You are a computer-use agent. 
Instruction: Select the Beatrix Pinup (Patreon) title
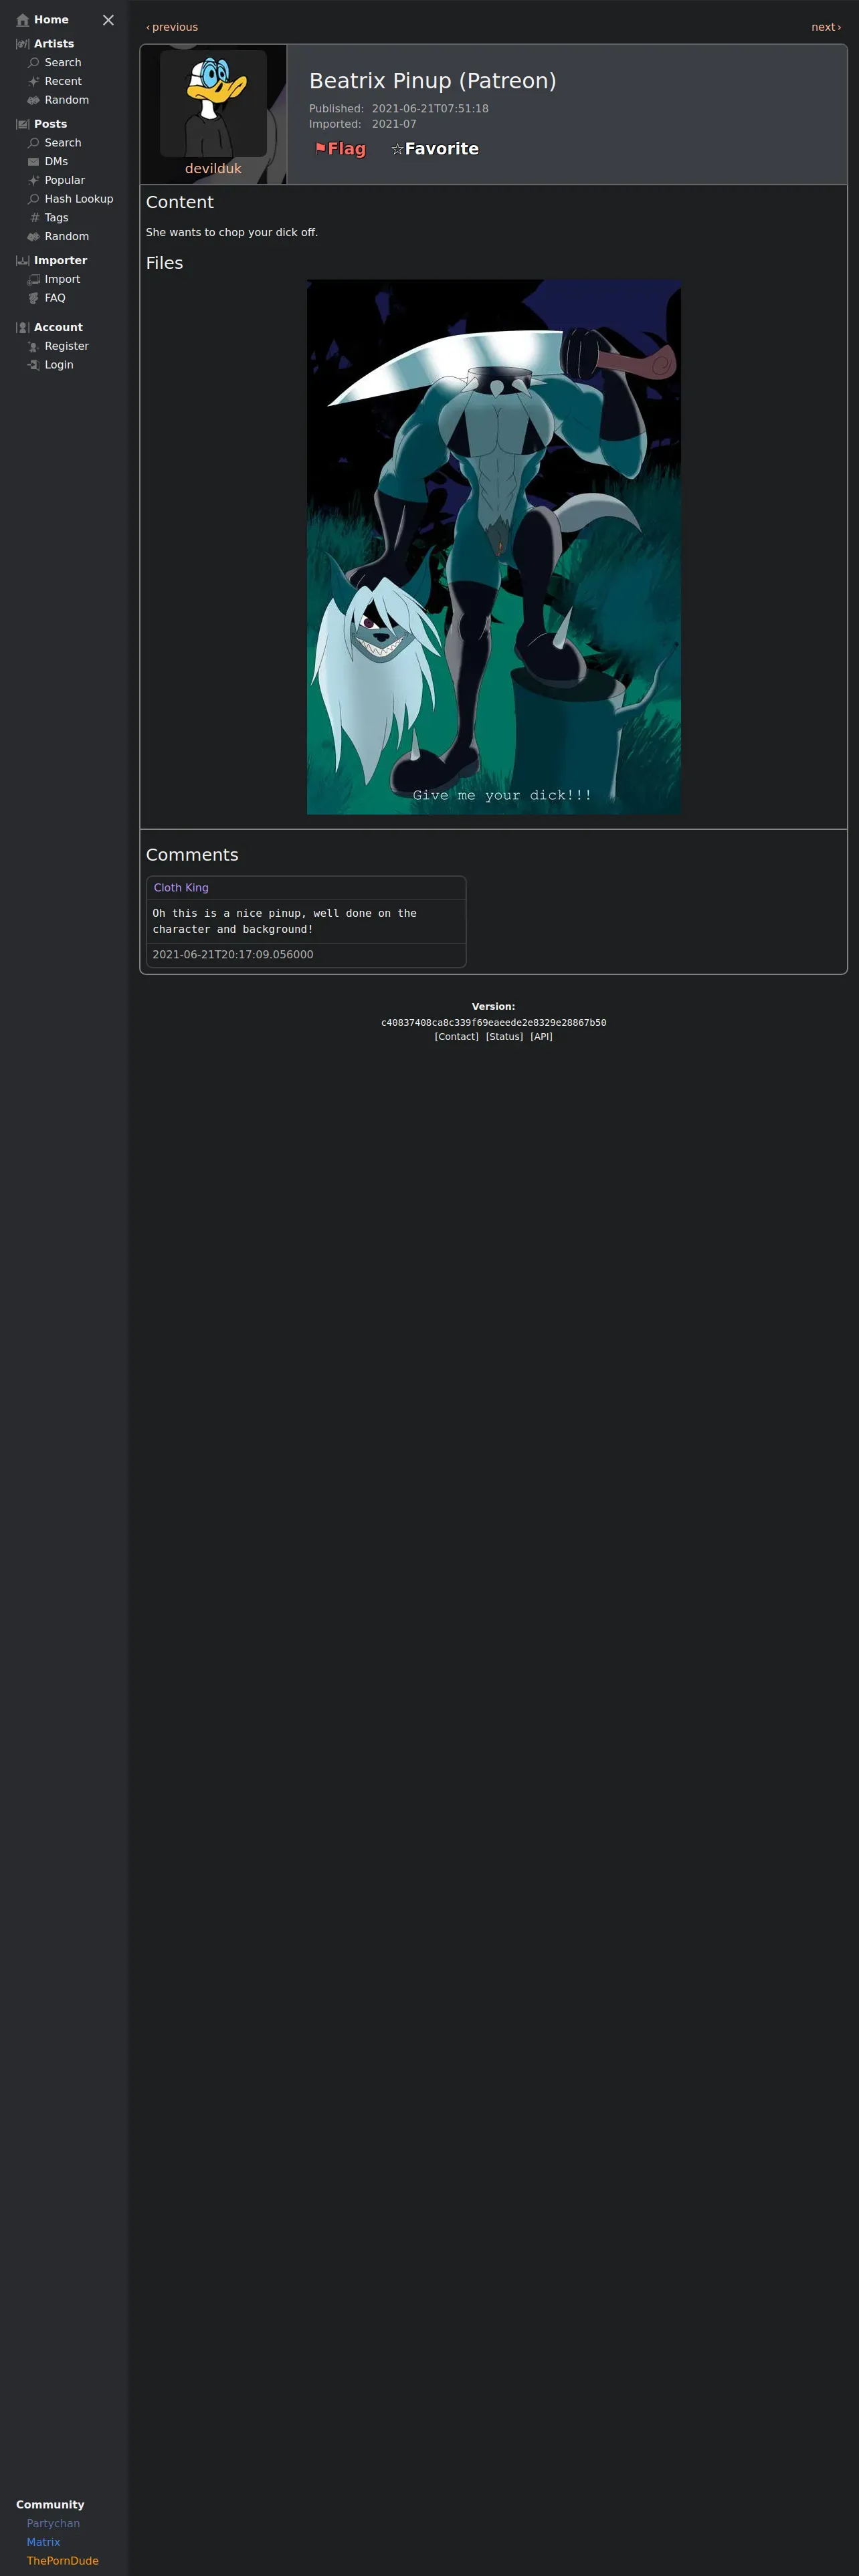pos(432,81)
